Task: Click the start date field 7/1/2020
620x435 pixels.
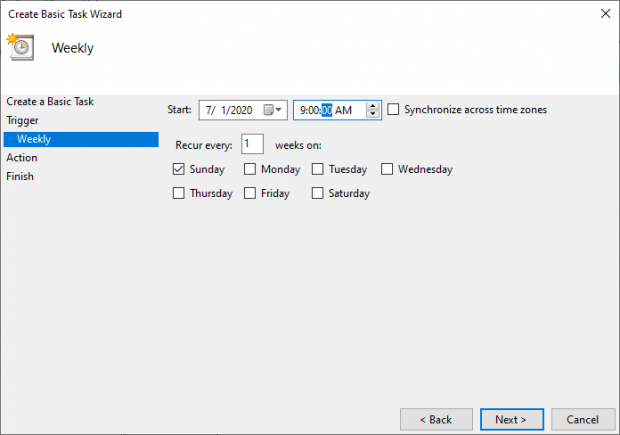Action: click(x=243, y=110)
